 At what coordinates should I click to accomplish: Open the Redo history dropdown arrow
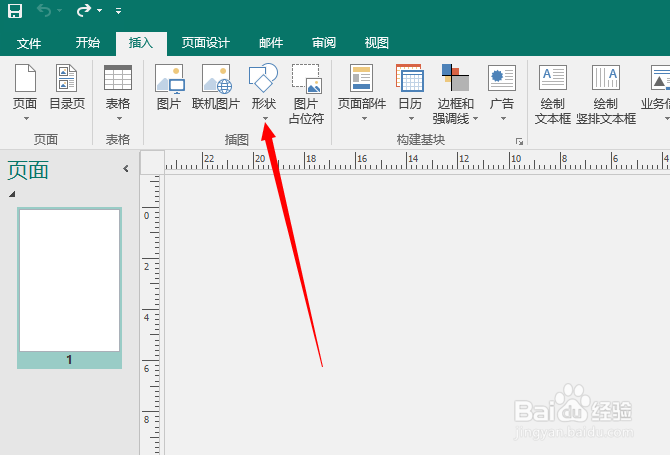(x=100, y=10)
